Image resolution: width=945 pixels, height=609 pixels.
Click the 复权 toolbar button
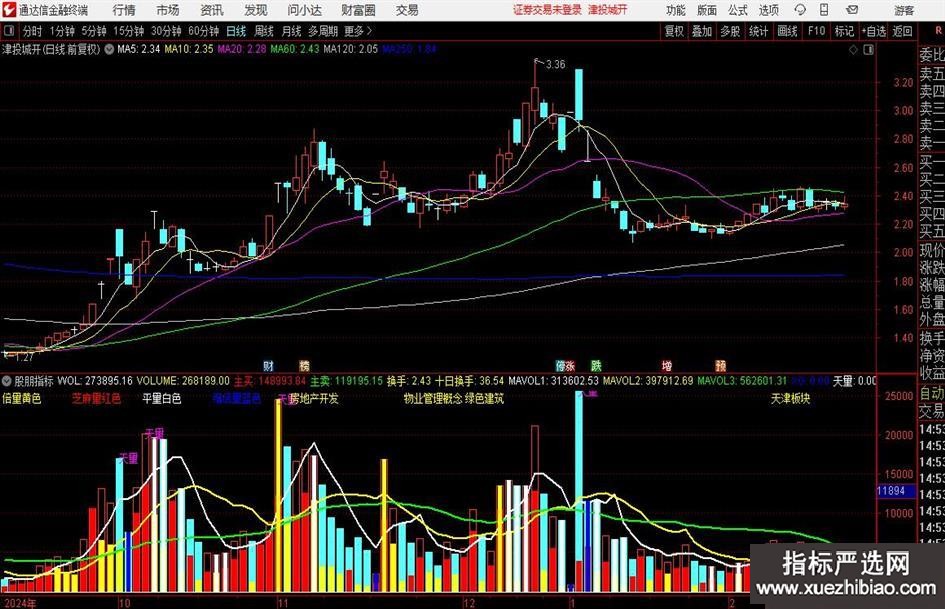click(674, 31)
